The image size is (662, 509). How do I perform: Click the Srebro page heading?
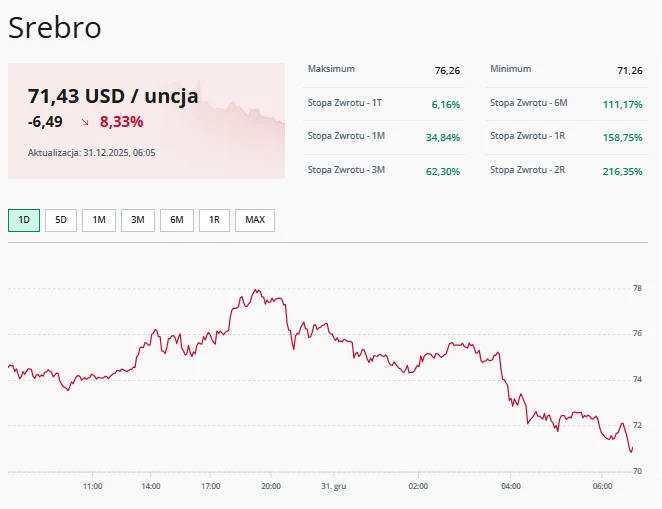55,28
